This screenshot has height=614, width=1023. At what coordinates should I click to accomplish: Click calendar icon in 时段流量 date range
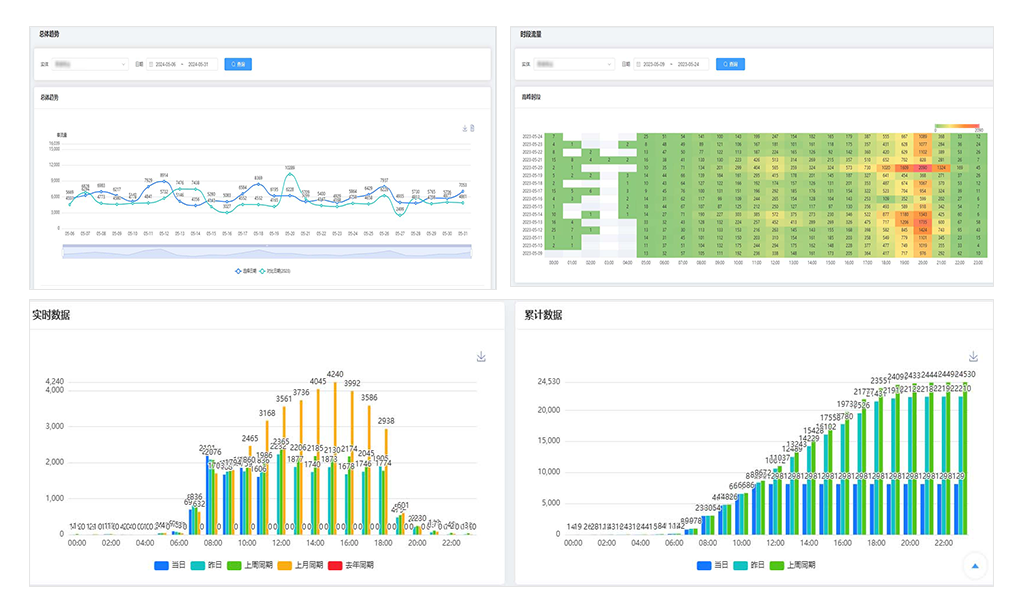(x=639, y=65)
